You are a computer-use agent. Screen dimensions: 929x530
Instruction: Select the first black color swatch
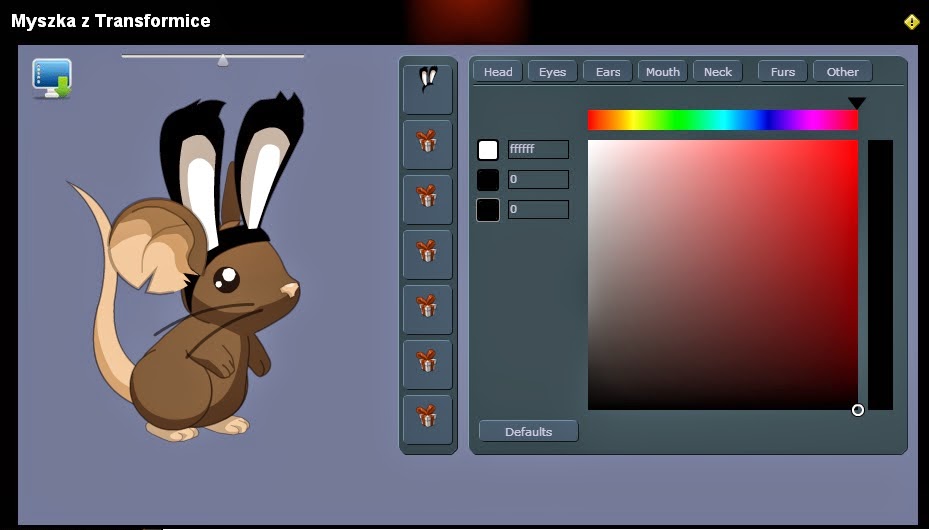(x=488, y=180)
